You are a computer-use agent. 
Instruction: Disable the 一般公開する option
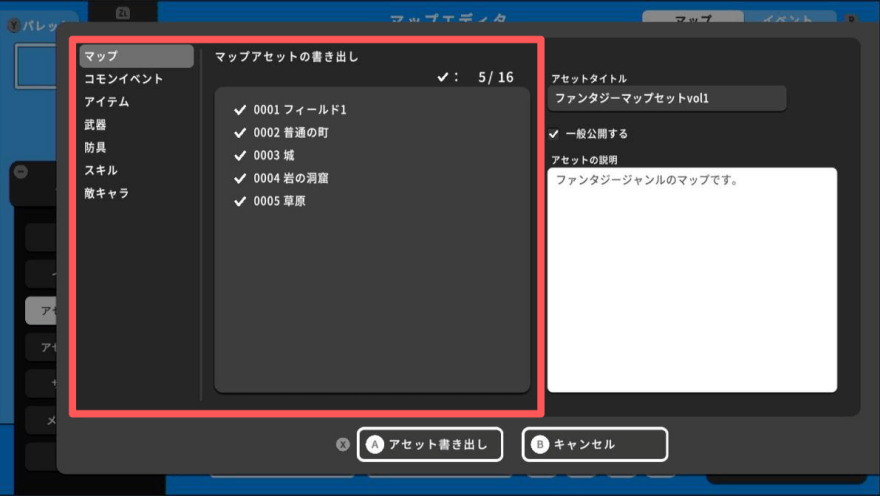point(554,134)
